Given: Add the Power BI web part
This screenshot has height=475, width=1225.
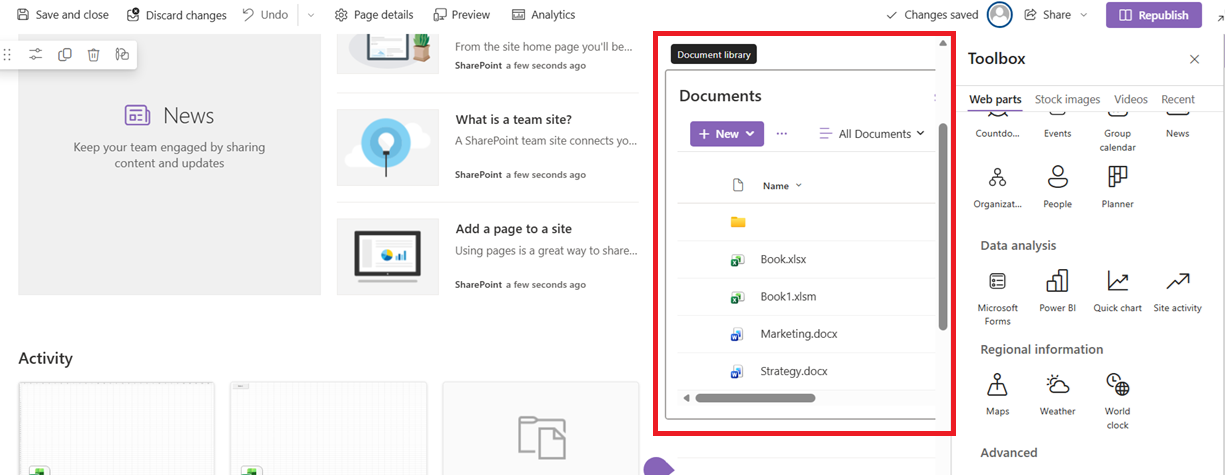Looking at the screenshot, I should click(1057, 291).
